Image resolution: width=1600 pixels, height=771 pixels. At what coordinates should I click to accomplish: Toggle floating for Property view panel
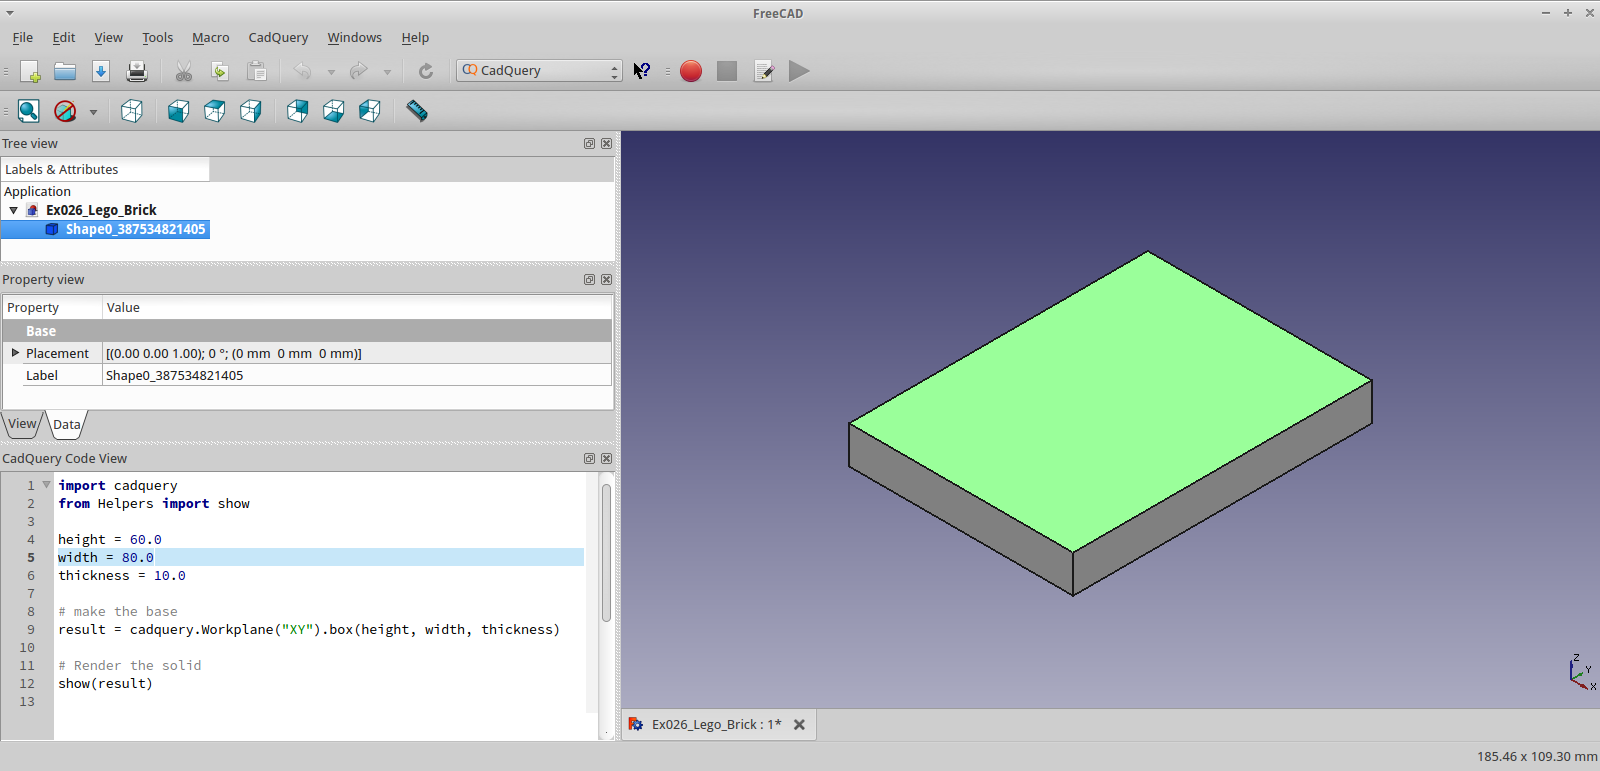(589, 280)
